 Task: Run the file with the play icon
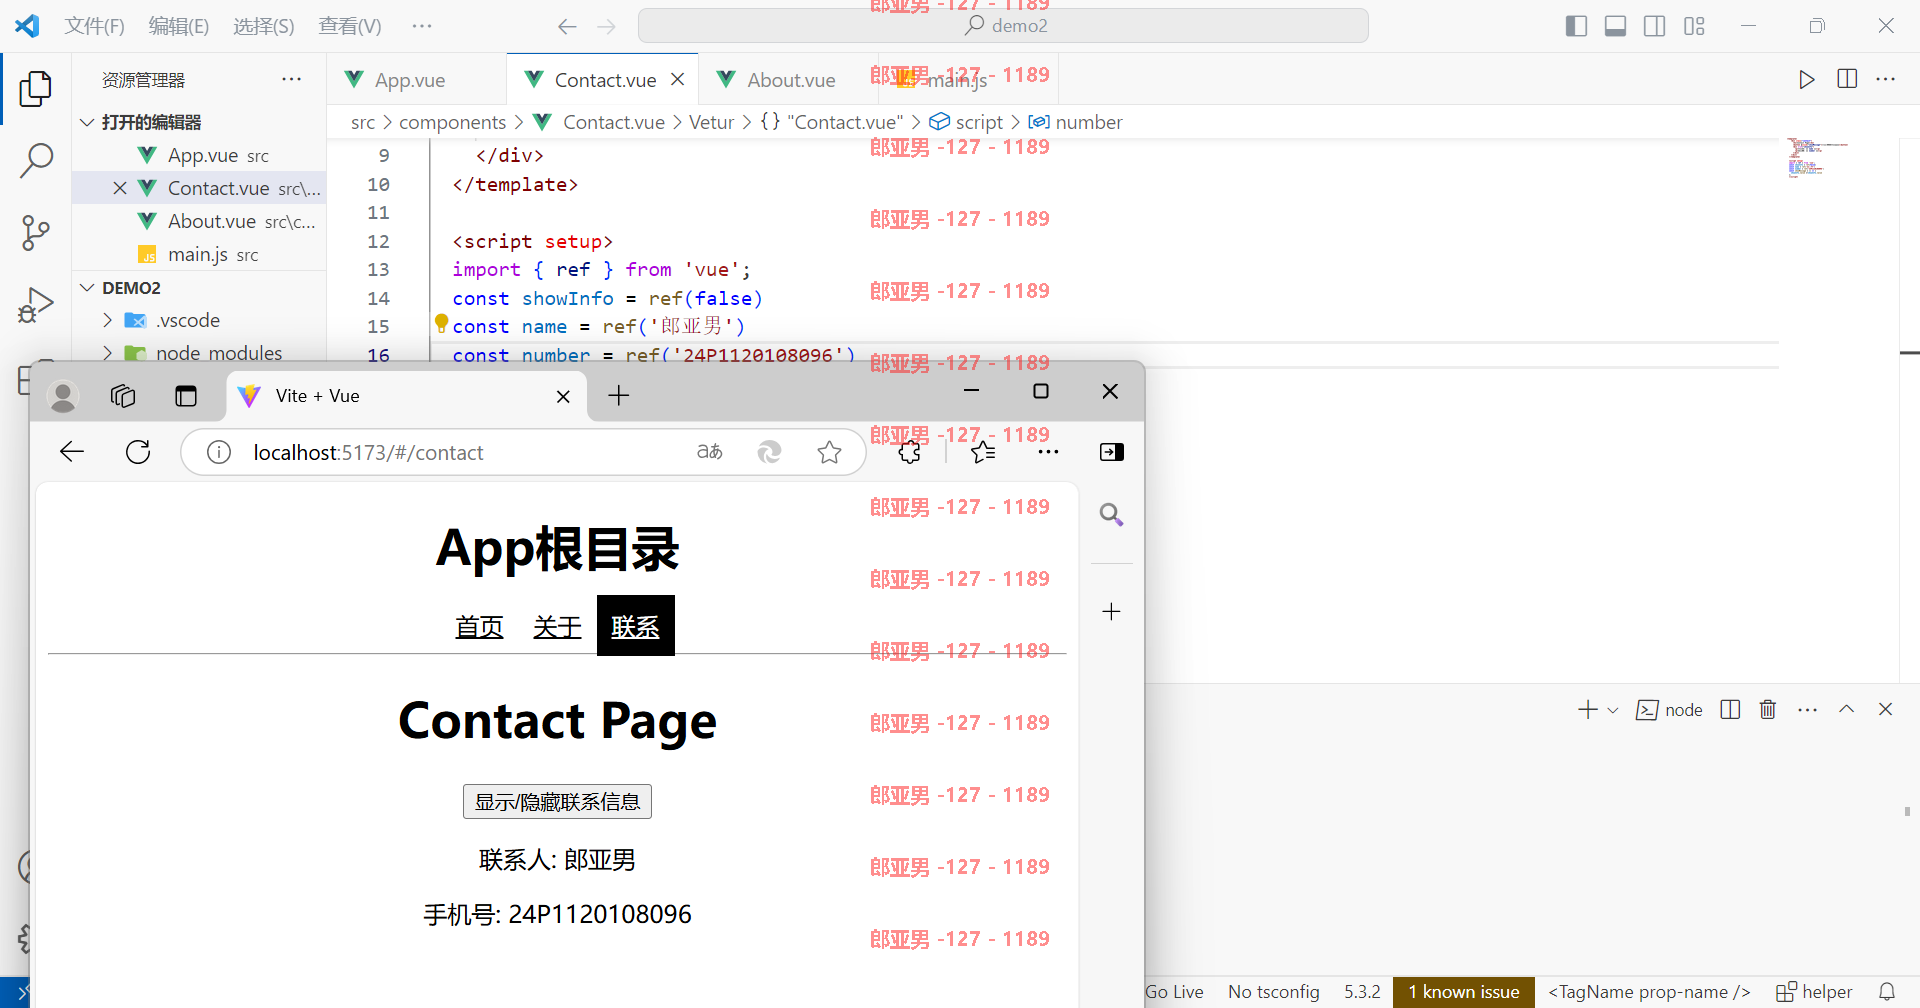click(x=1806, y=79)
